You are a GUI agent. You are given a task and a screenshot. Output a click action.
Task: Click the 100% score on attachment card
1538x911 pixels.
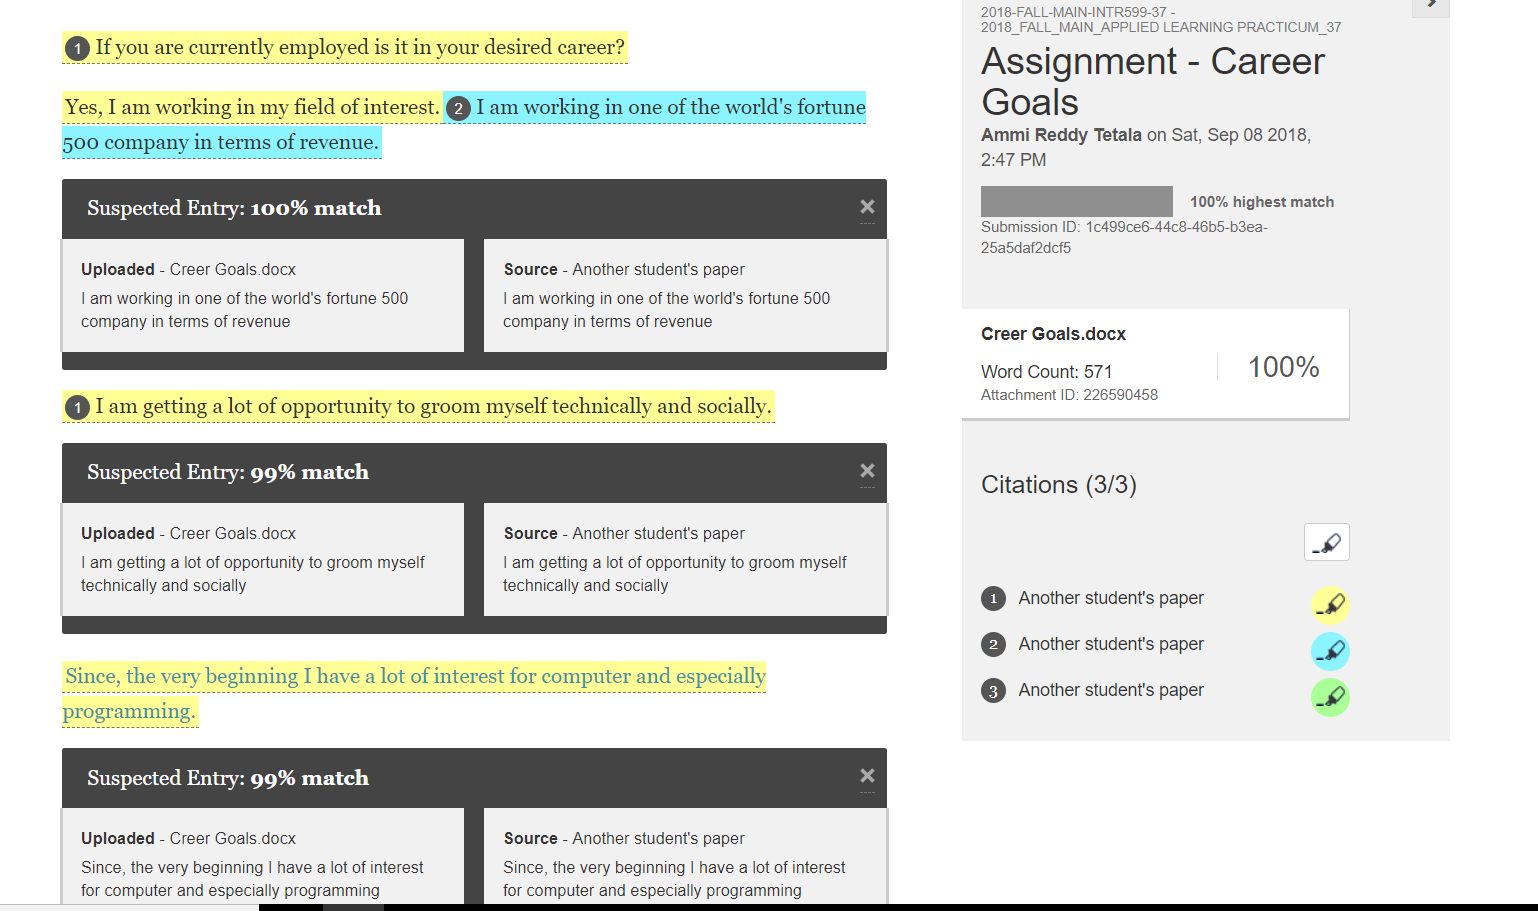click(1283, 367)
